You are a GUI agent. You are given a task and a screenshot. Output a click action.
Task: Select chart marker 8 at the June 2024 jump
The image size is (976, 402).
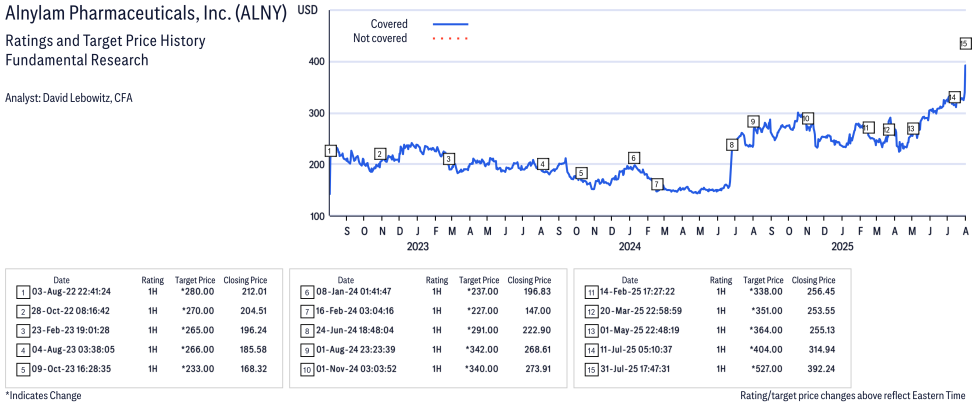tap(732, 145)
